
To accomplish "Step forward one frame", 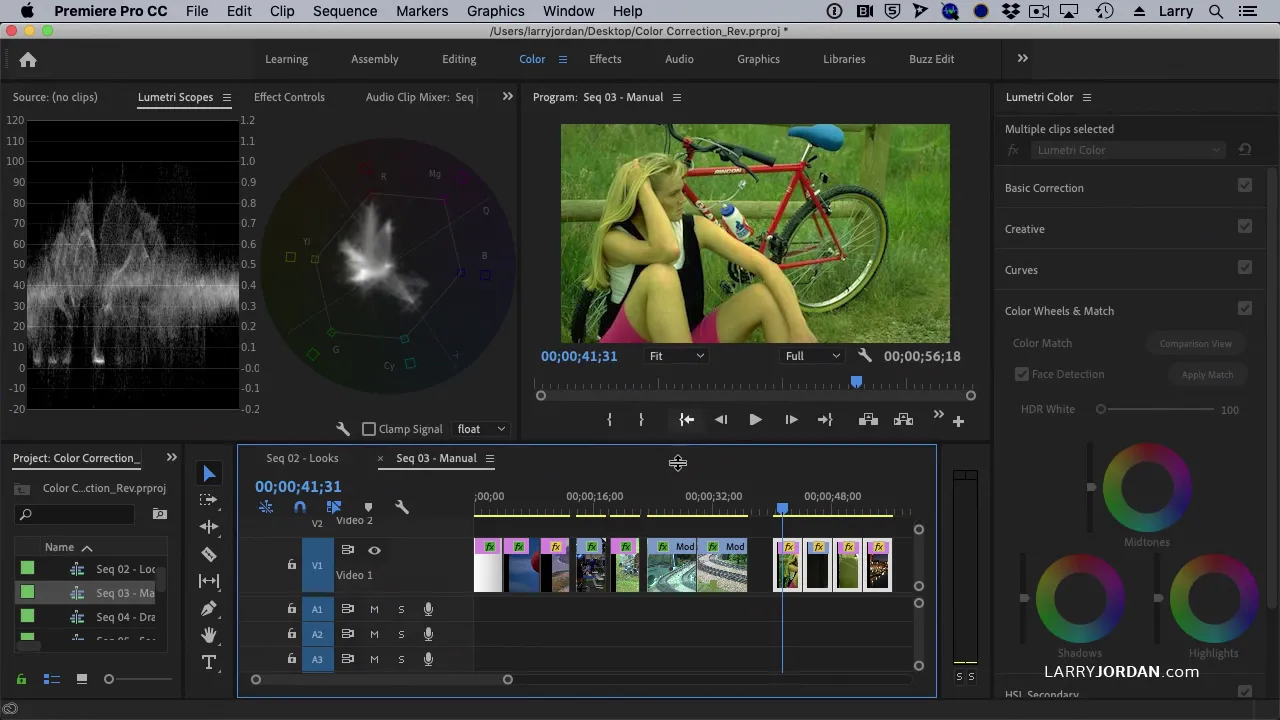I will tap(791, 420).
